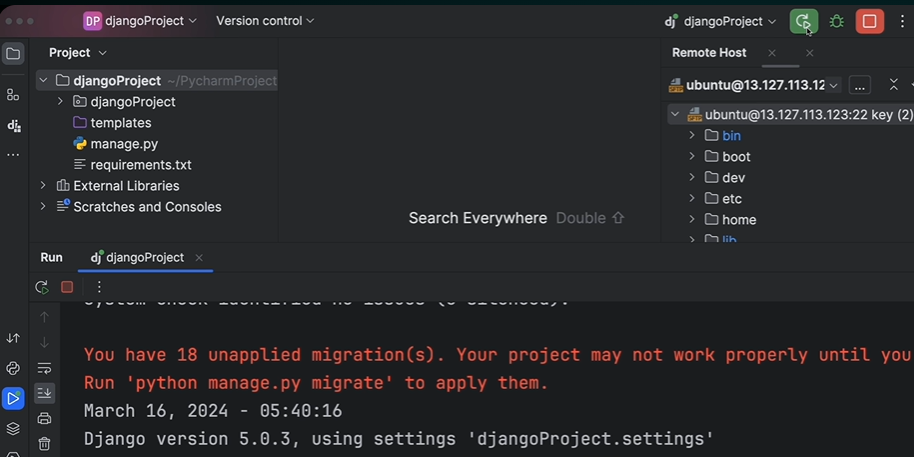Click the 'Django version 5.0.3' console line
The height and width of the screenshot is (457, 914).
(399, 438)
